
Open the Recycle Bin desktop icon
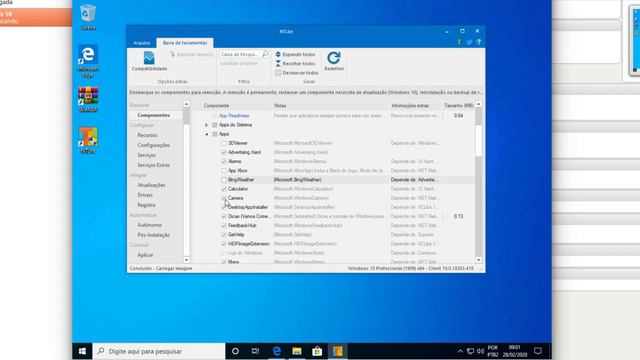88,17
